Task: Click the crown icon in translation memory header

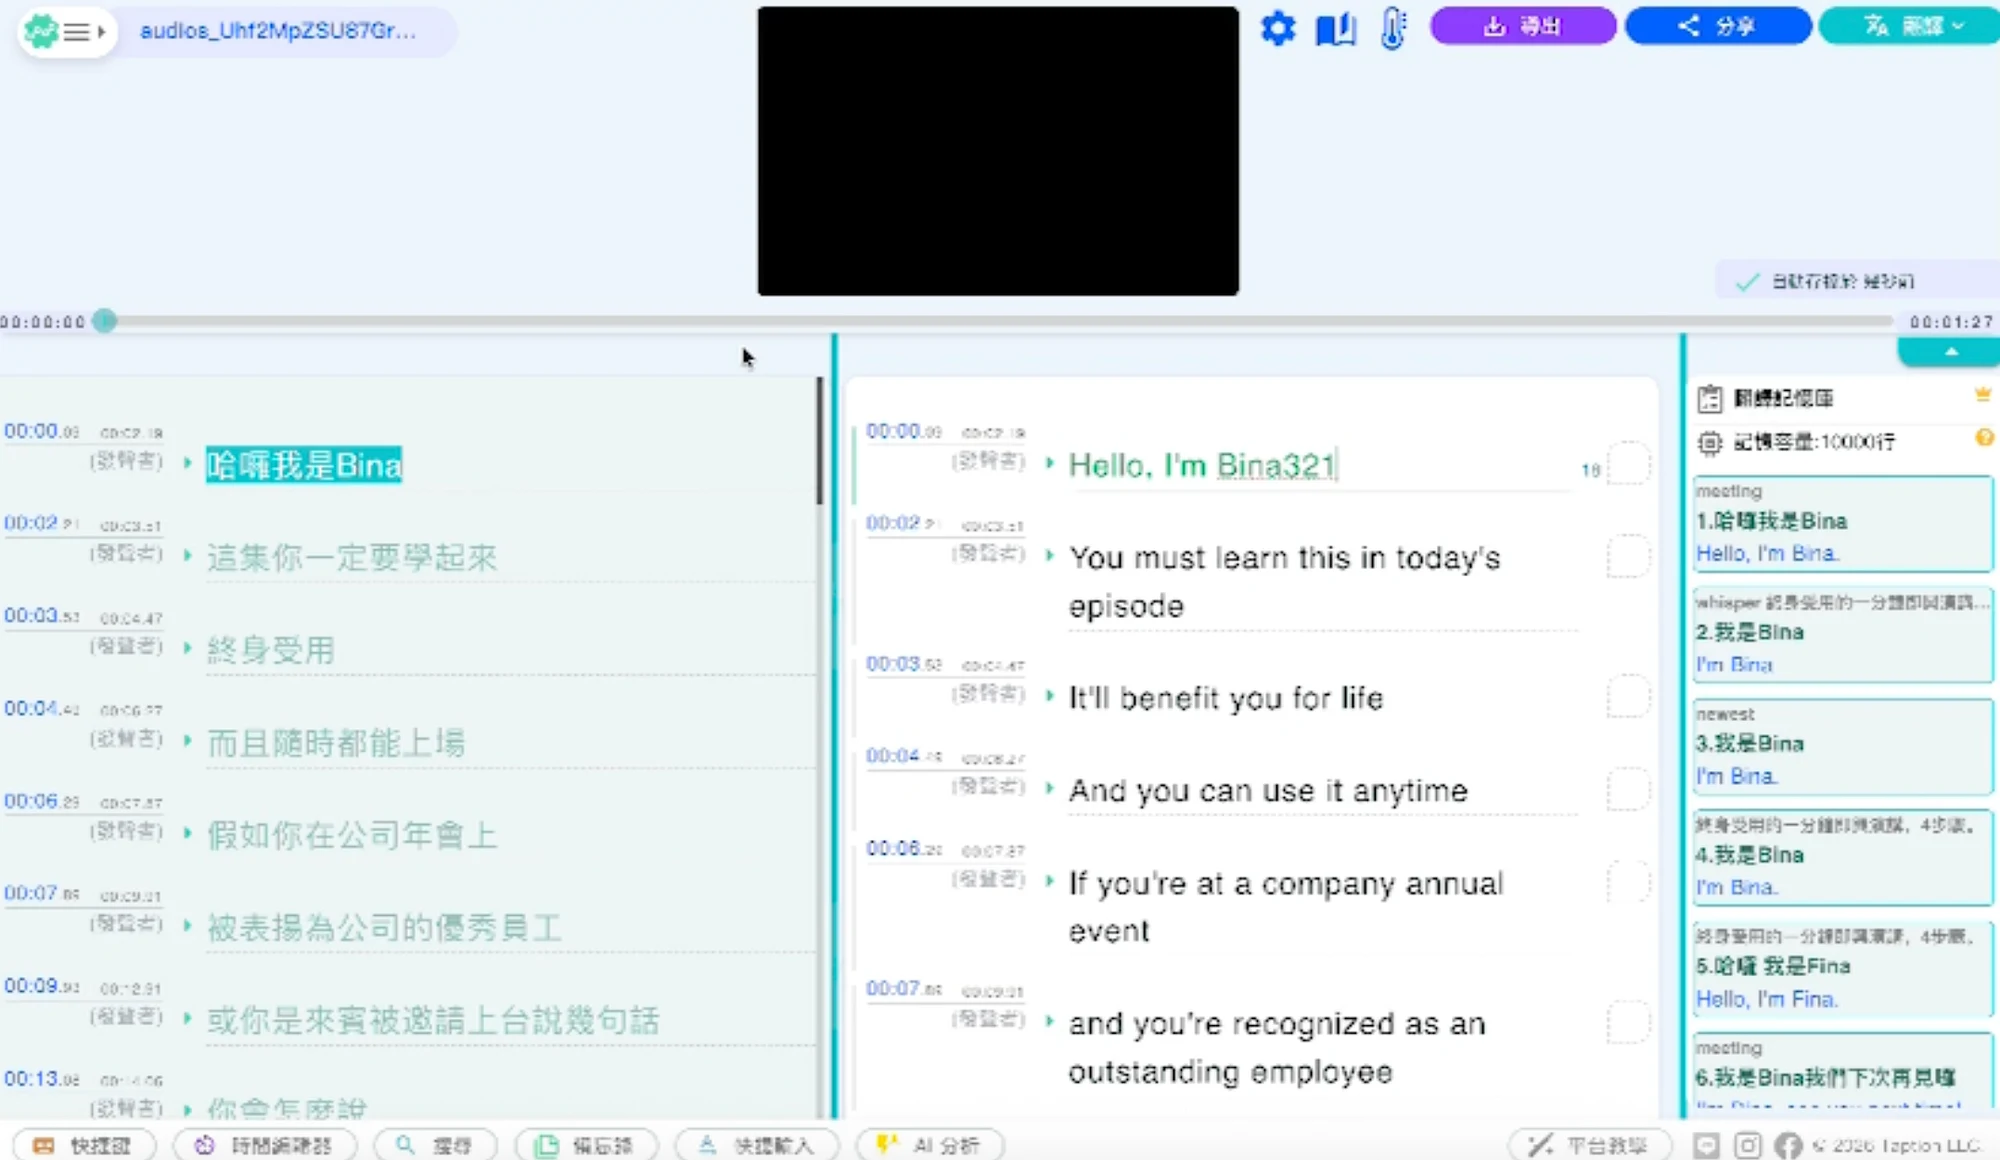Action: click(x=1982, y=395)
